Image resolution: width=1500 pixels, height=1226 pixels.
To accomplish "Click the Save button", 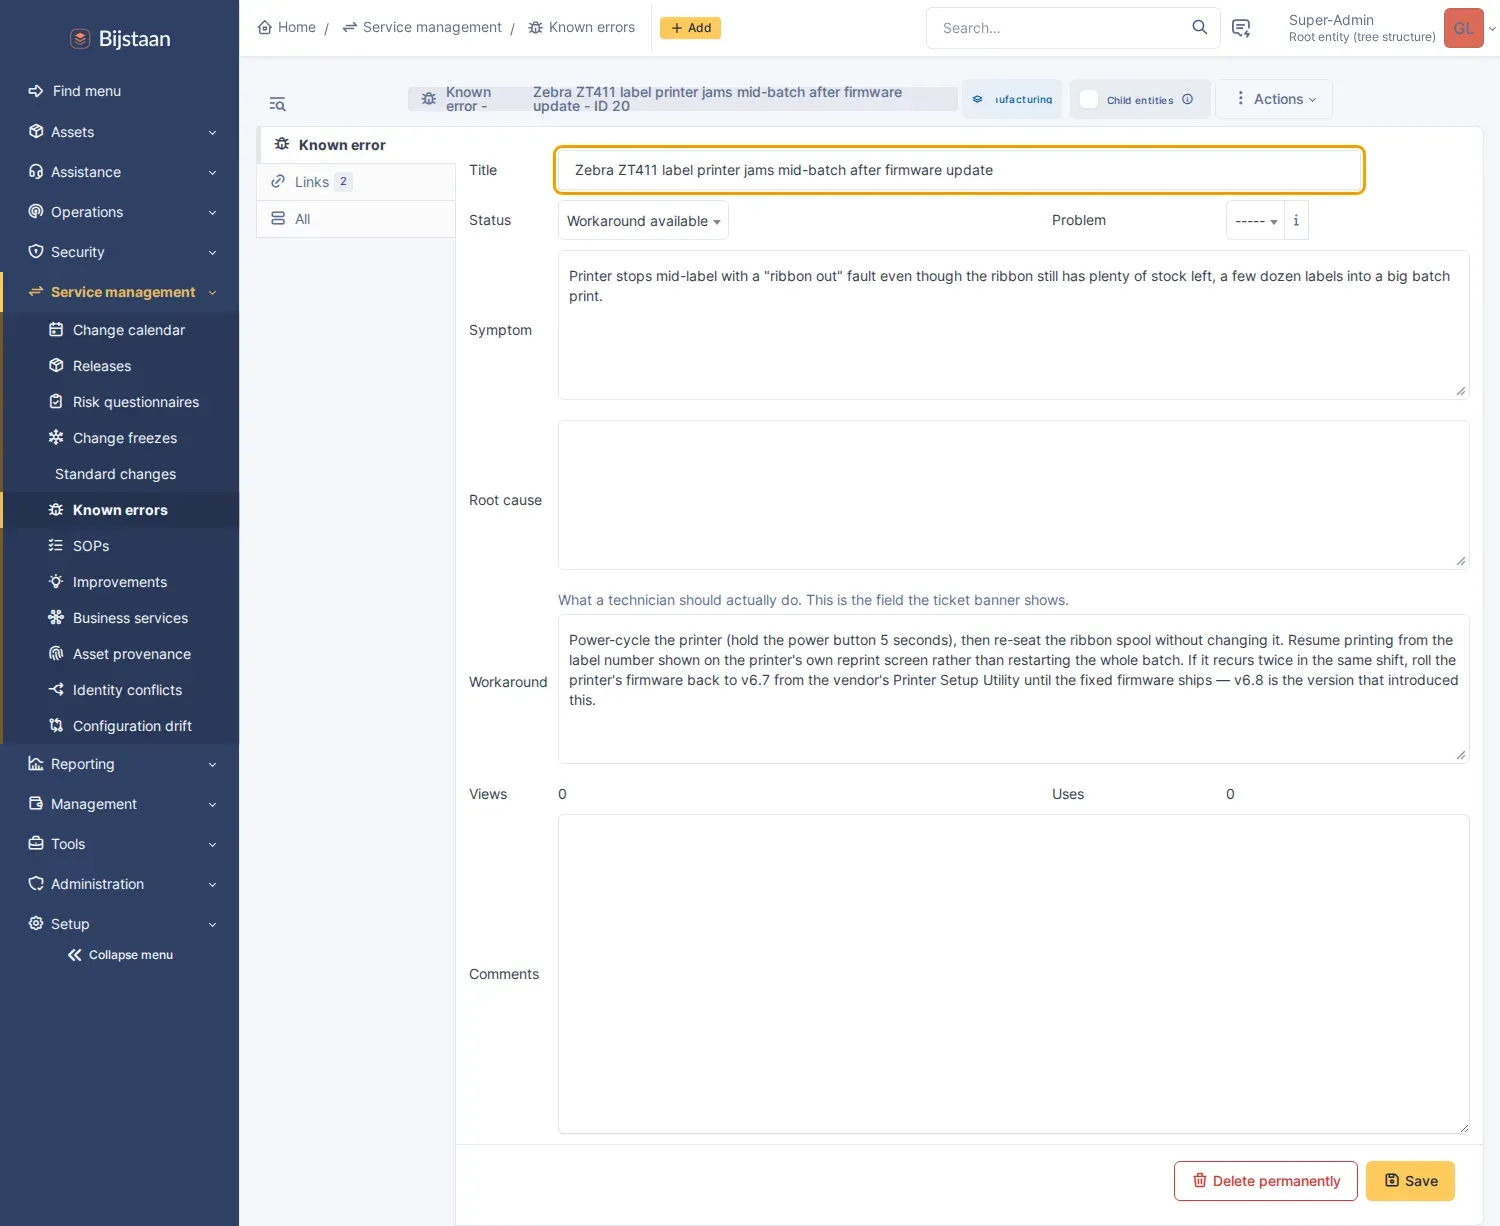I will click(x=1410, y=1181).
